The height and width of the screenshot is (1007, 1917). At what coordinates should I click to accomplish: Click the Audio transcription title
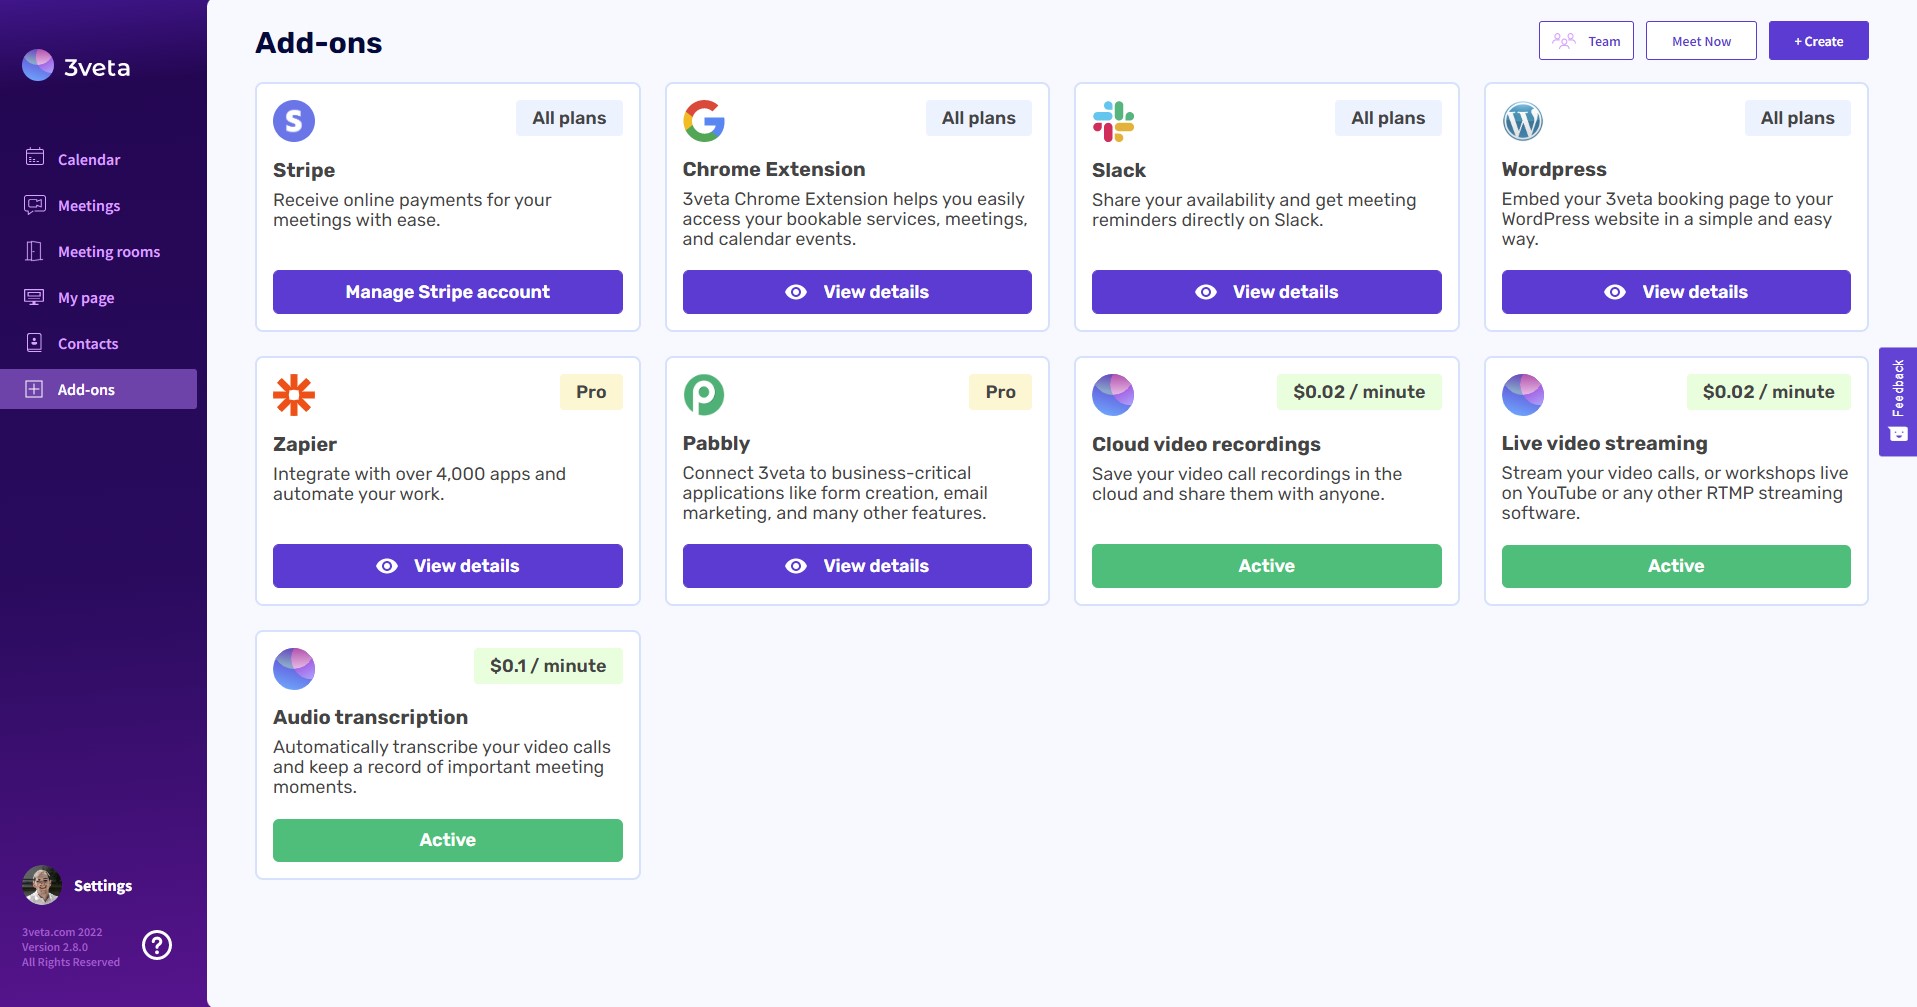370,717
